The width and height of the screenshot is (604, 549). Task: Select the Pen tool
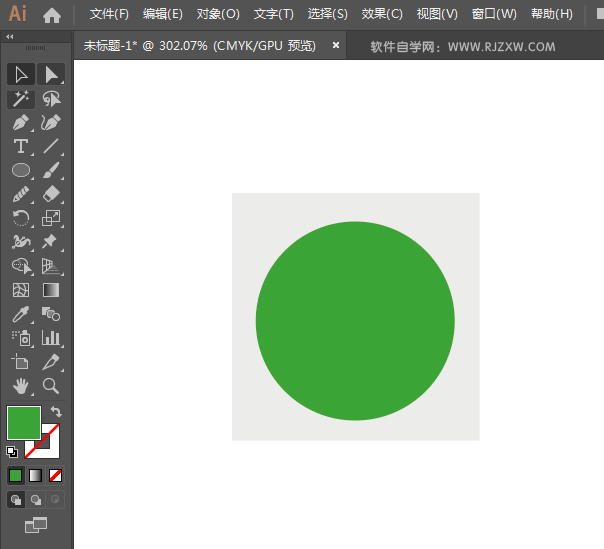pyautogui.click(x=21, y=123)
